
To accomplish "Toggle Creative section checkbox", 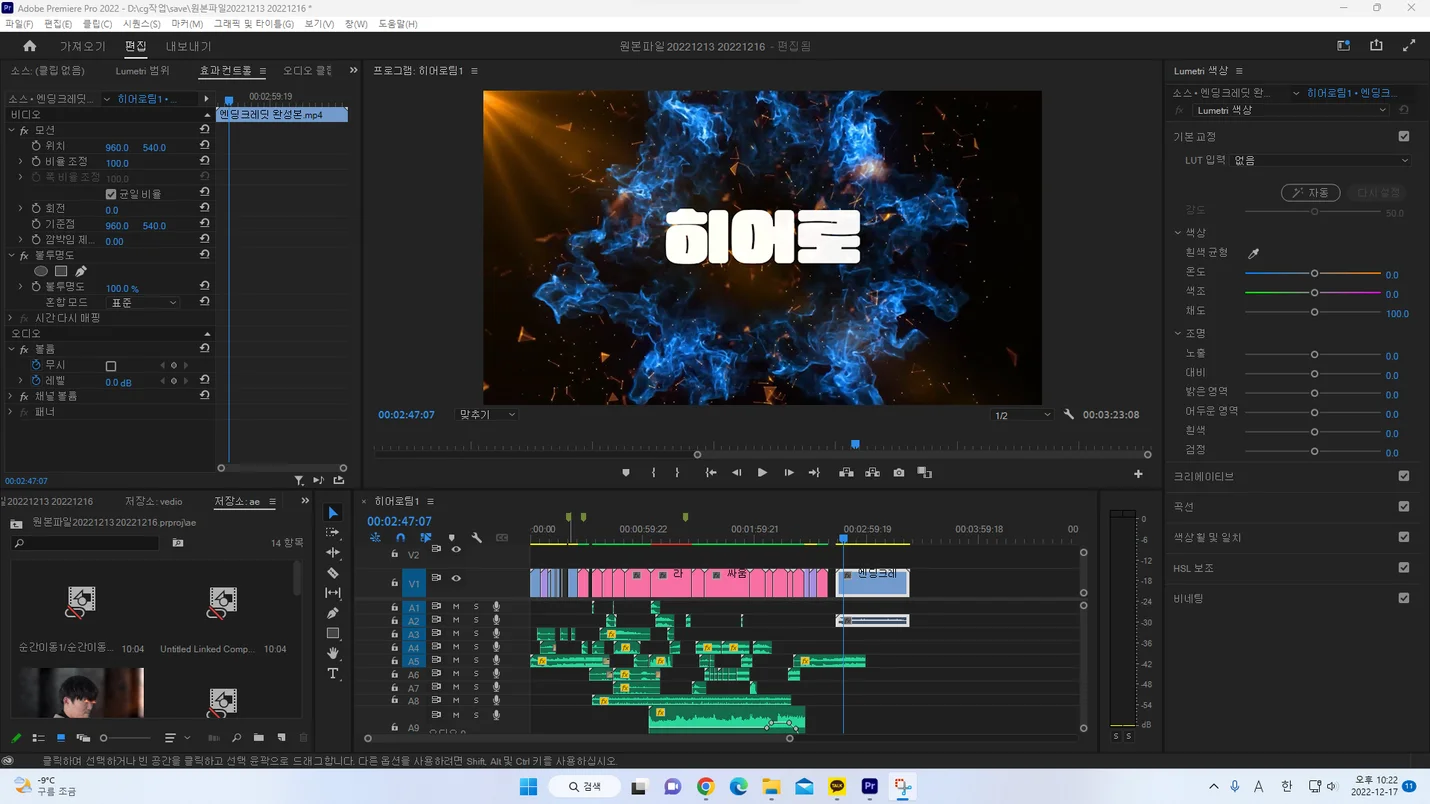I will coord(1404,477).
